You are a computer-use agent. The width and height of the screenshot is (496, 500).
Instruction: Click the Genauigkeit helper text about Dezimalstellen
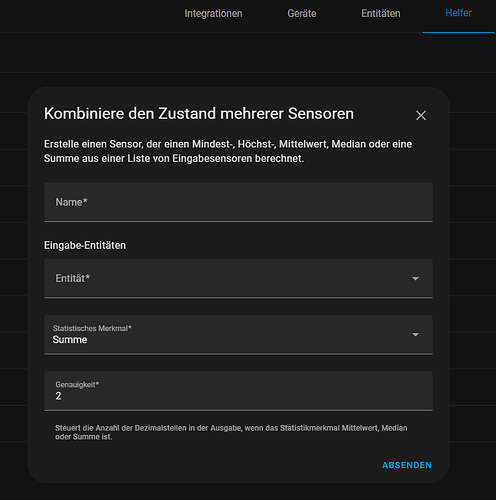[x=231, y=432]
